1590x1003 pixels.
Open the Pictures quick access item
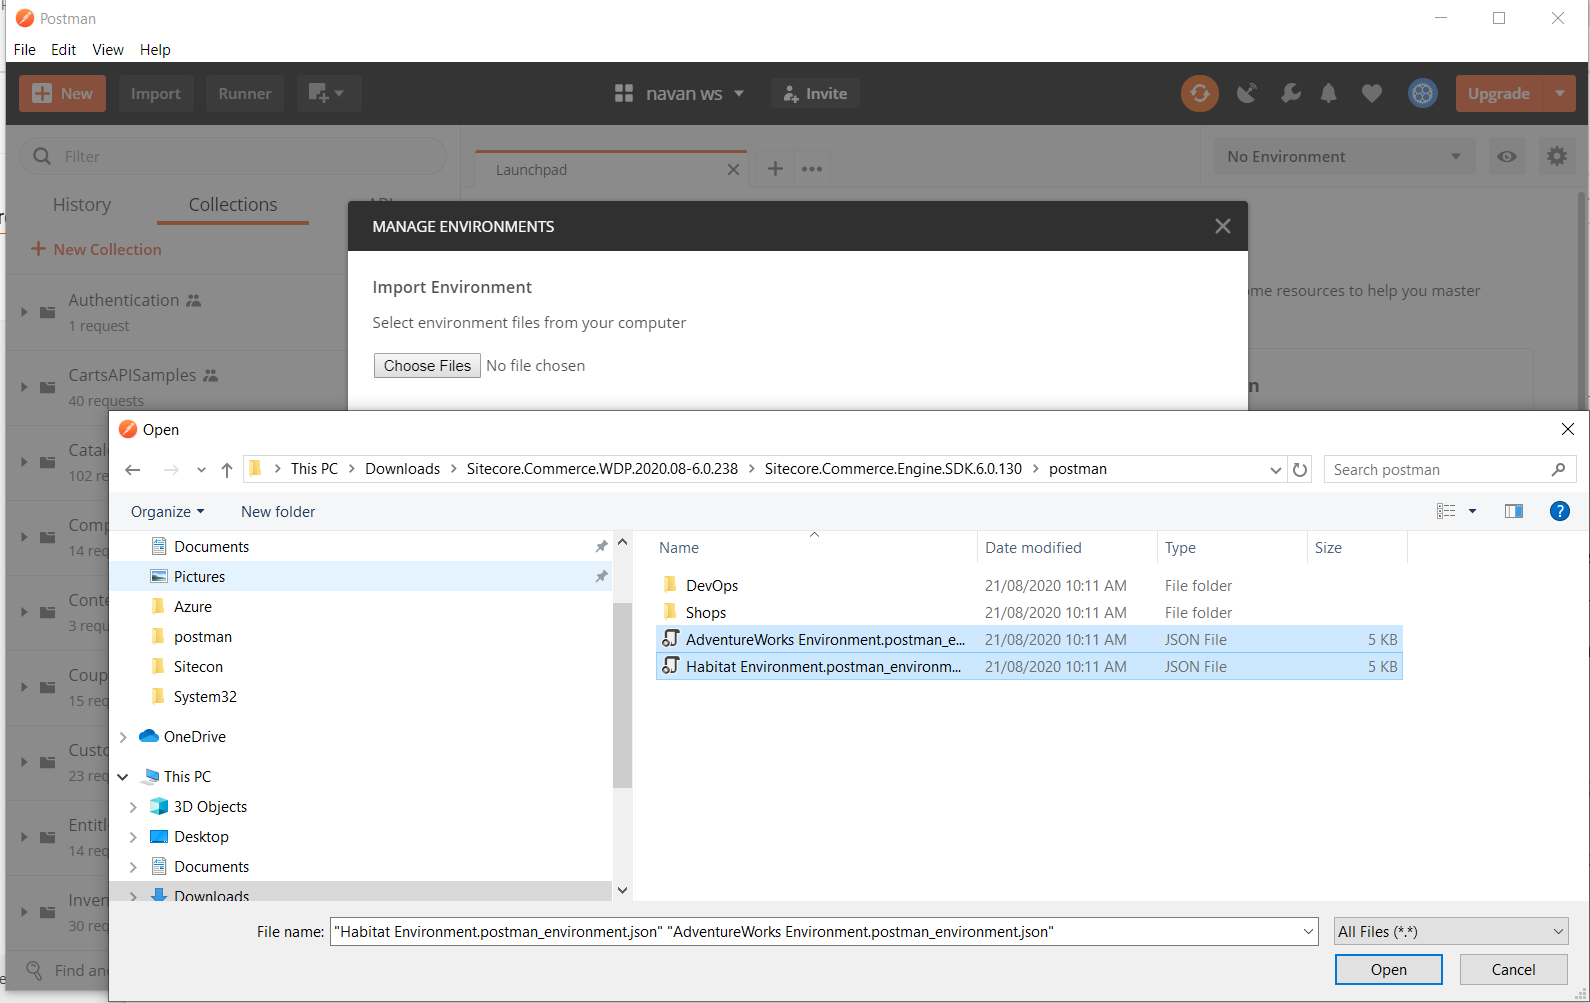click(199, 576)
